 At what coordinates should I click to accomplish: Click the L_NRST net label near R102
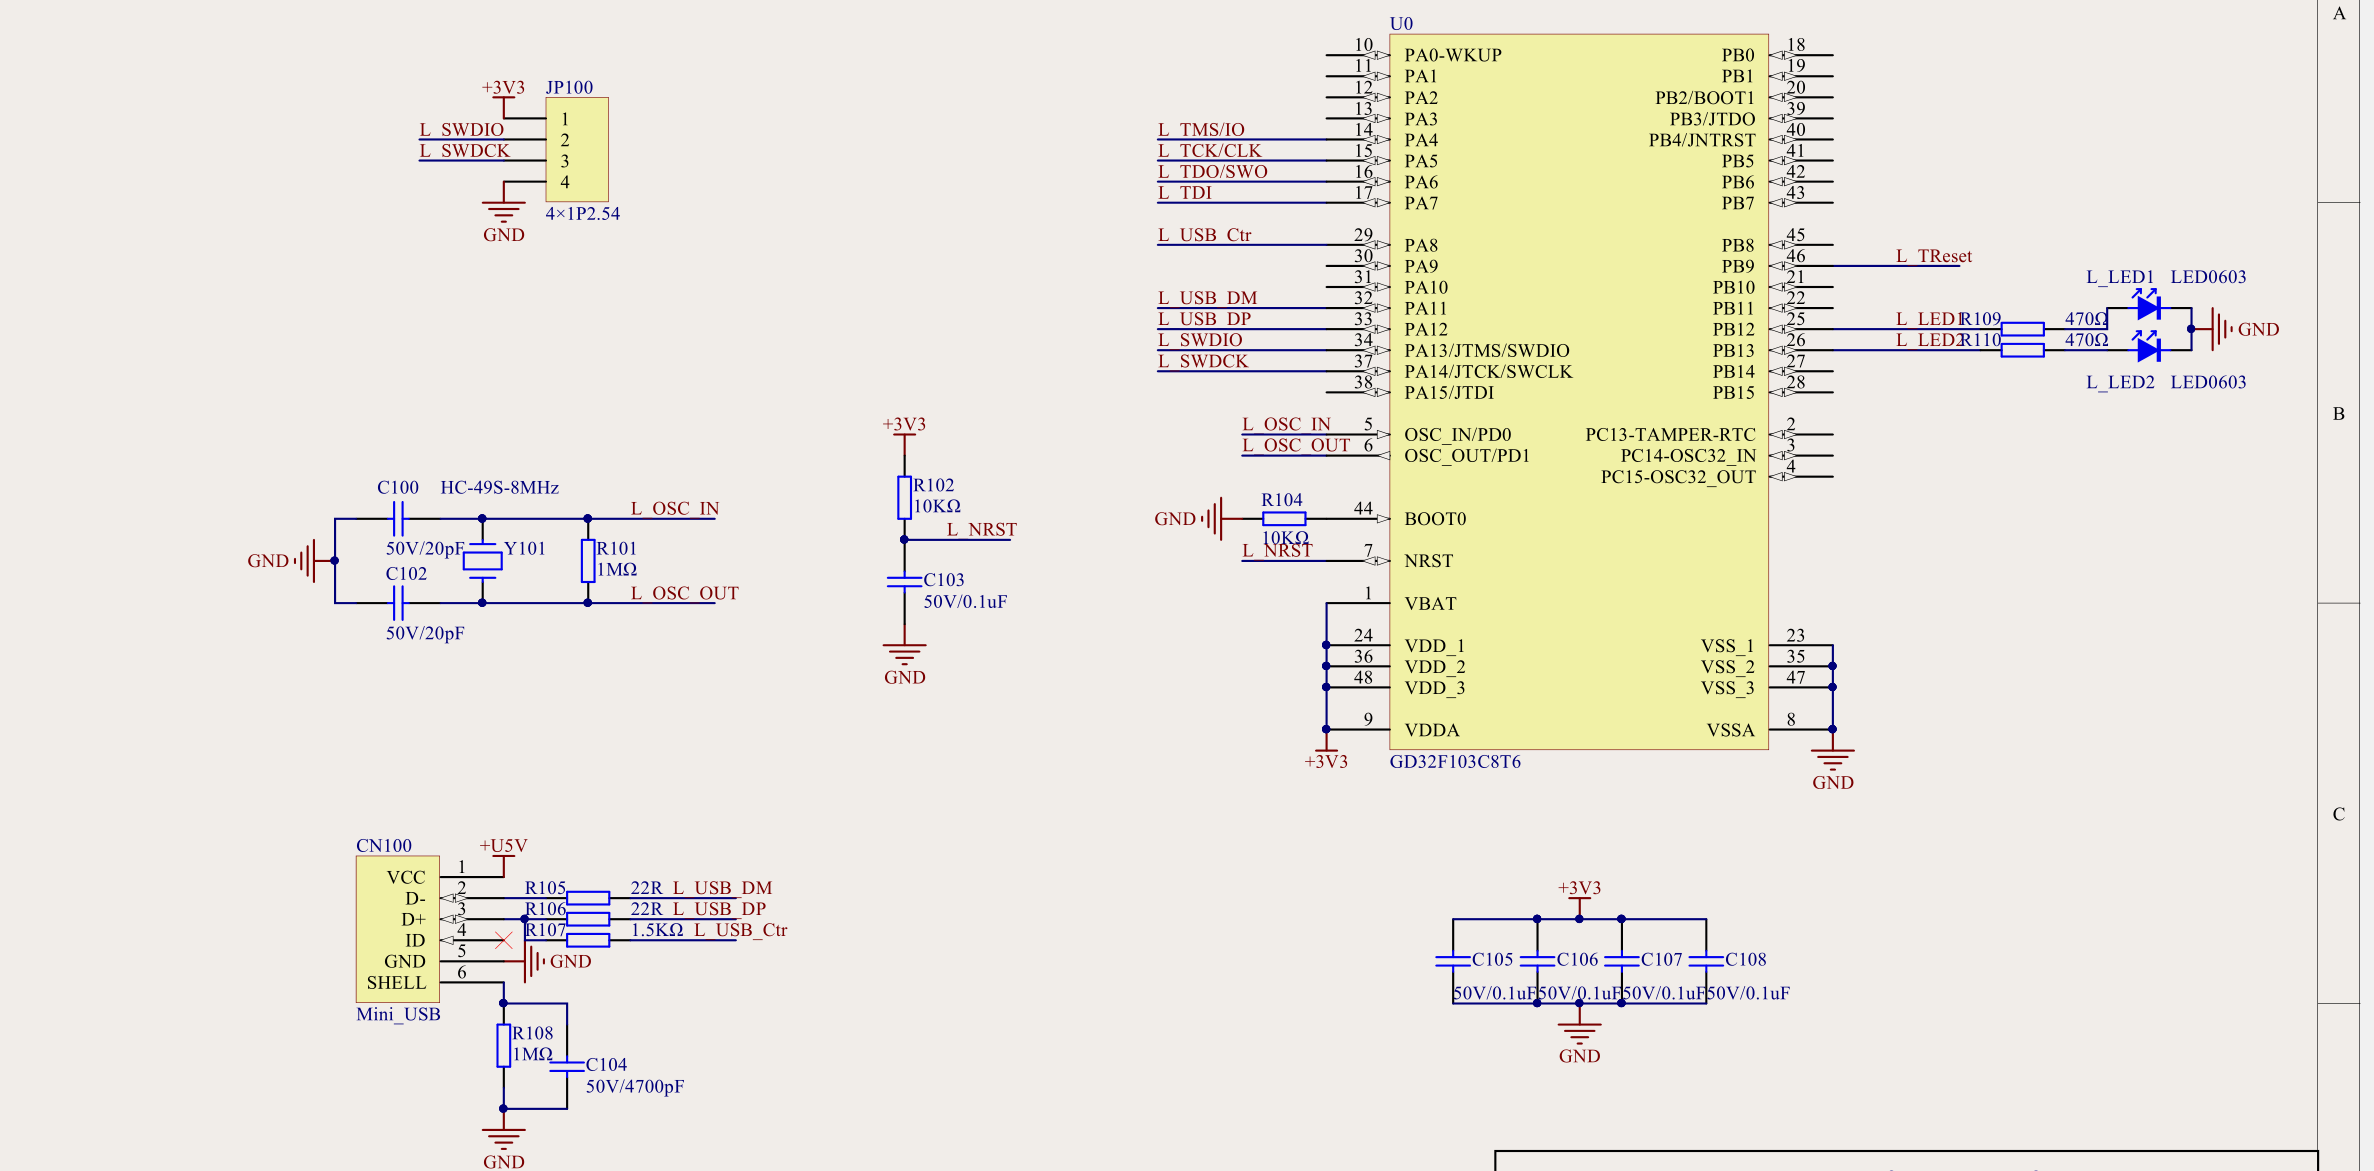[x=981, y=529]
